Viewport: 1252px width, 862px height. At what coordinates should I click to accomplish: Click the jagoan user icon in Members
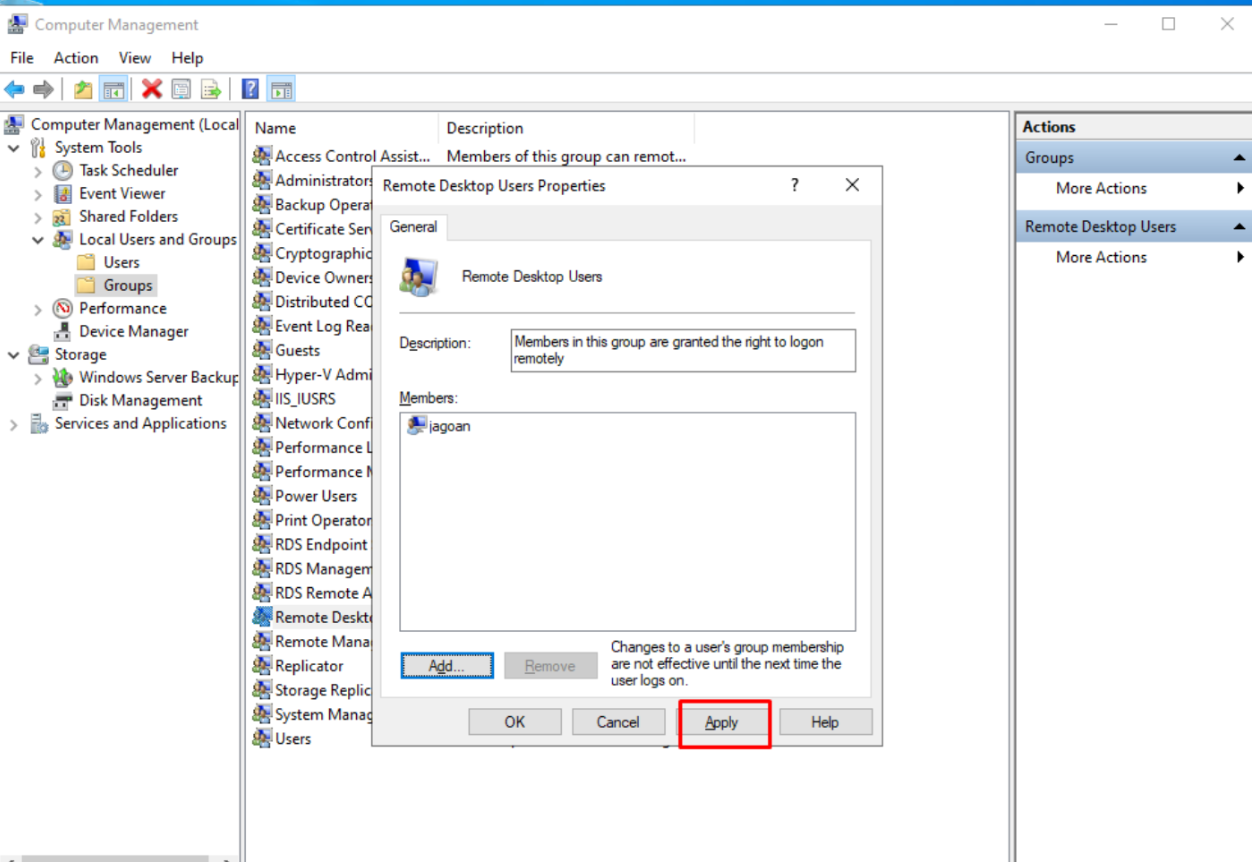tap(417, 426)
